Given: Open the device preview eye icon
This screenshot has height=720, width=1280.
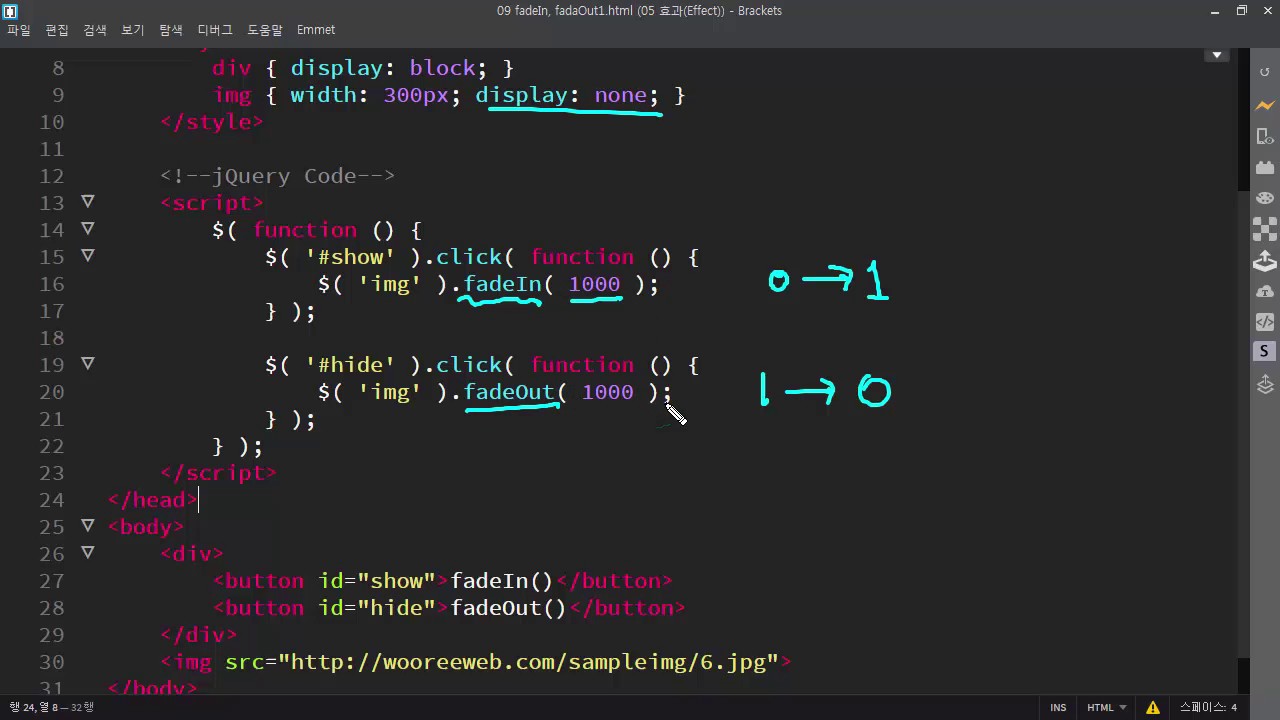Looking at the screenshot, I should (x=1264, y=137).
